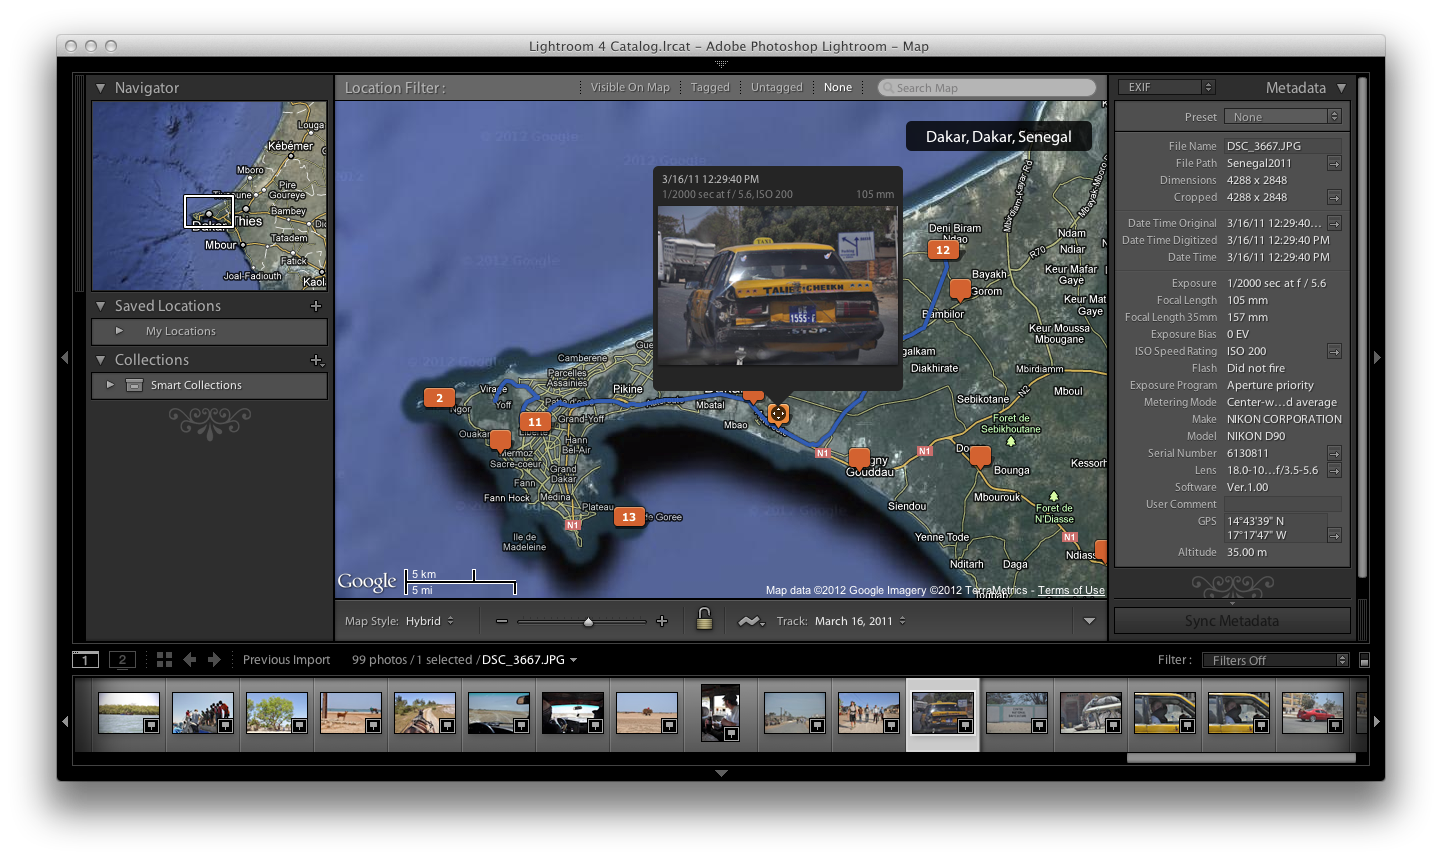Screen dimensions: 1442x860
Task: Add a saved location with plus icon
Action: [x=316, y=306]
